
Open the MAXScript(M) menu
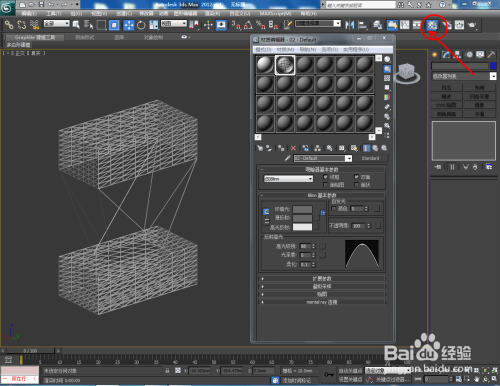(x=275, y=14)
